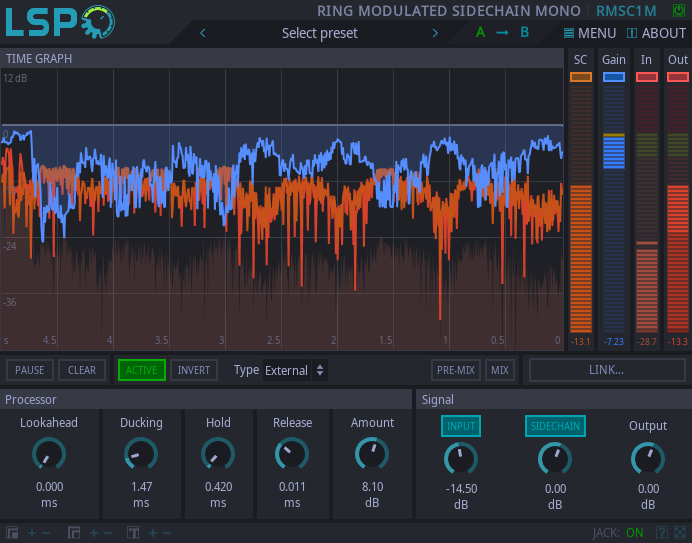Image resolution: width=692 pixels, height=543 pixels.
Task: Toggle the ACTIVE button off
Action: 141,370
